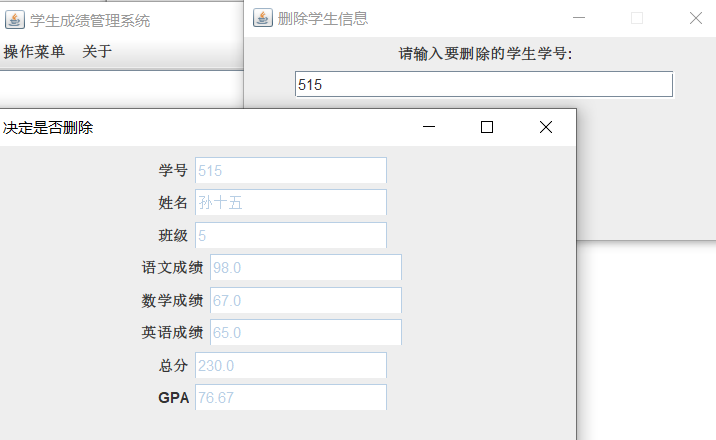This screenshot has width=716, height=440.
Task: Click the 姓名 field showing 孙十五
Action: (x=291, y=203)
